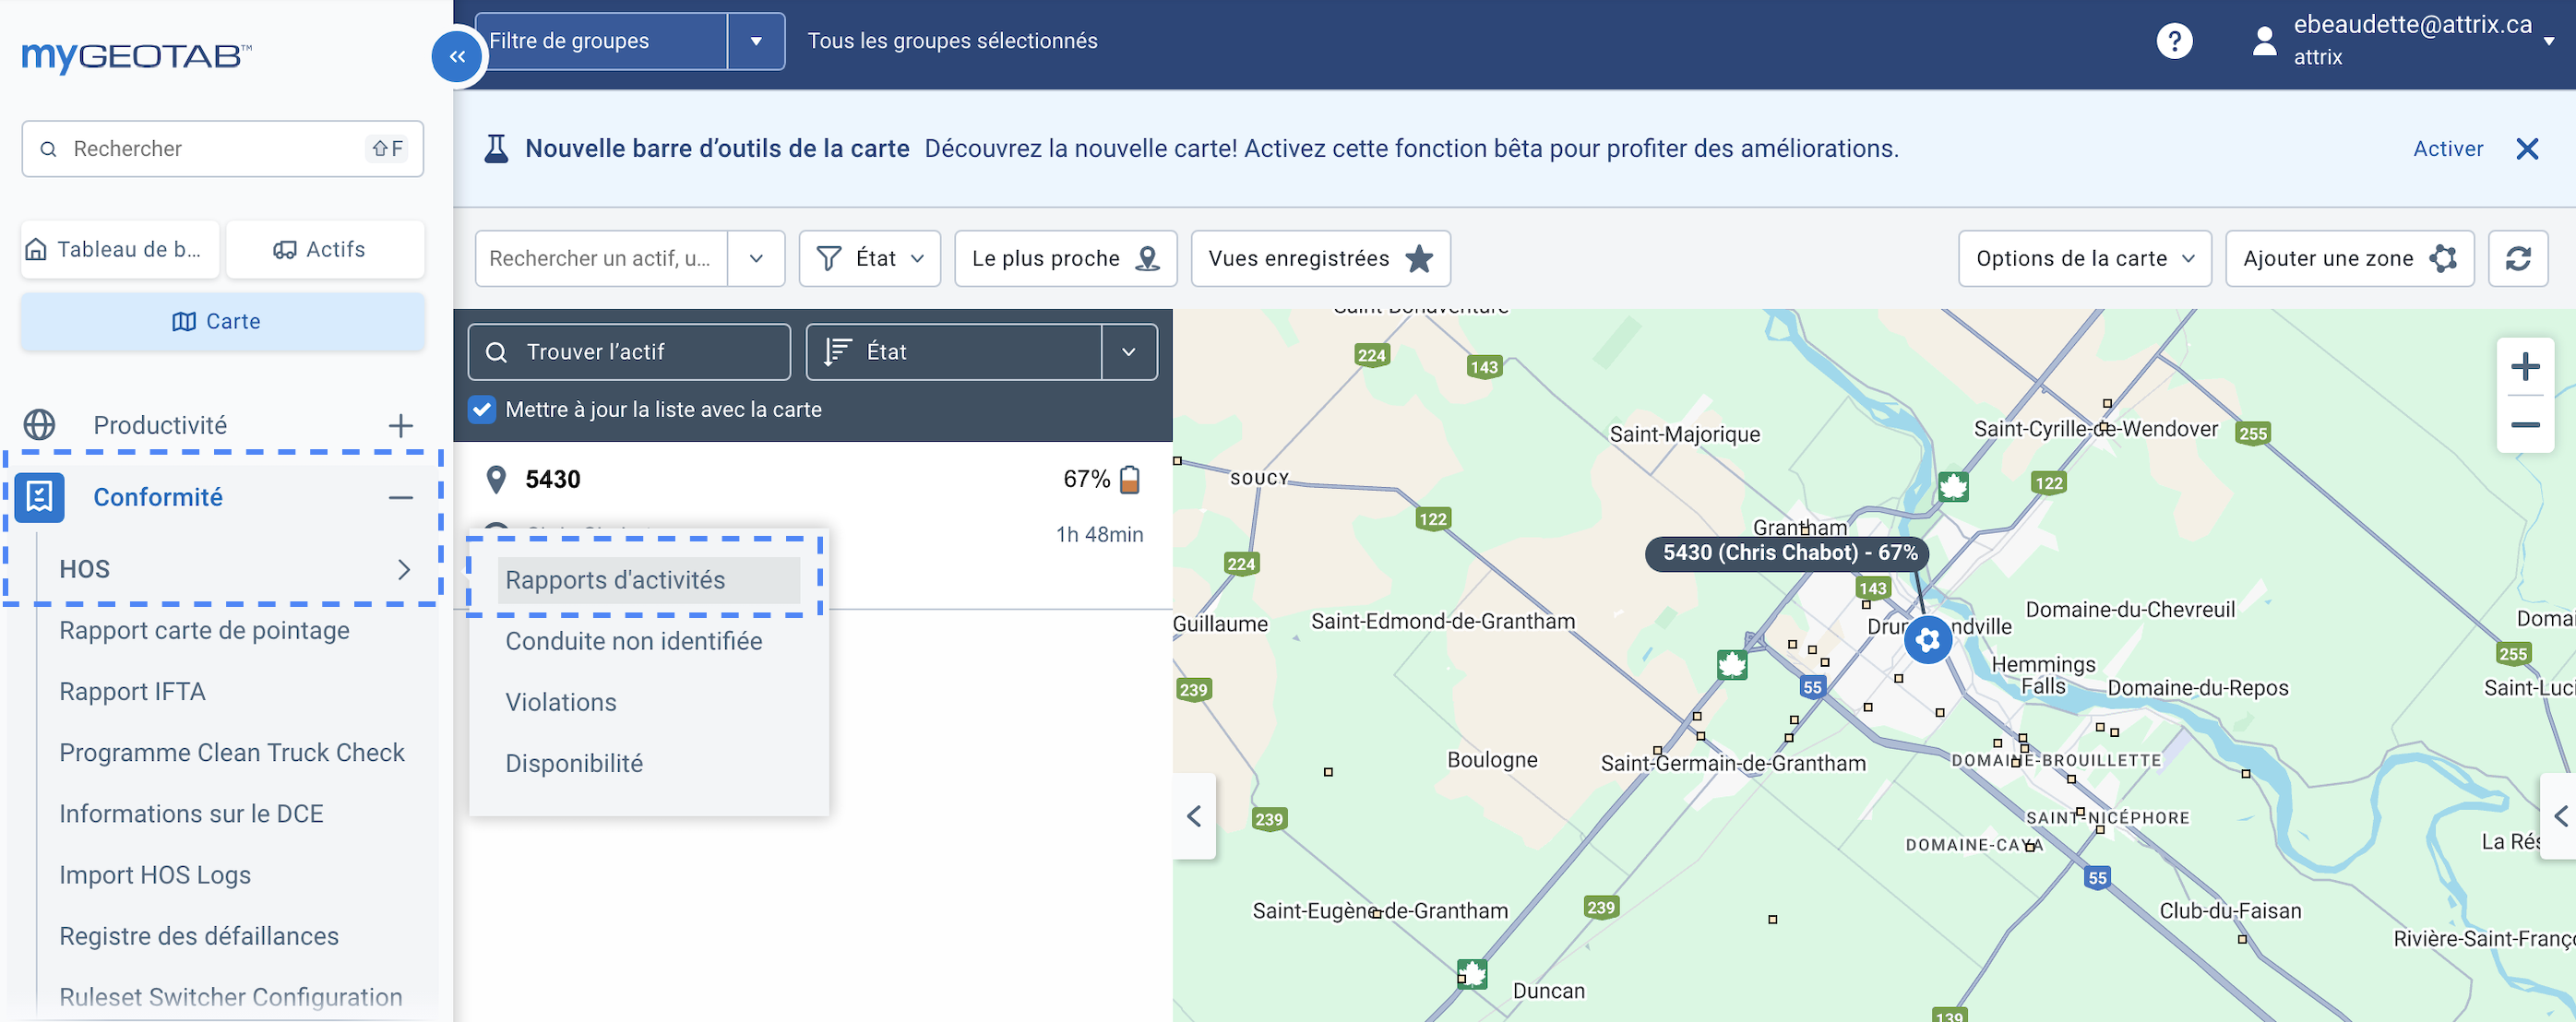Click the blue vehicle marker in Drummondville

[1927, 640]
